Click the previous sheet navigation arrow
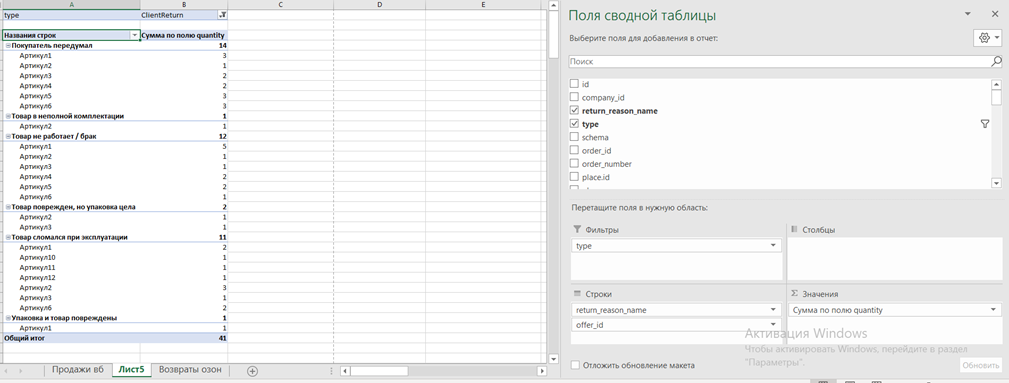This screenshot has width=1009, height=383. (7, 371)
